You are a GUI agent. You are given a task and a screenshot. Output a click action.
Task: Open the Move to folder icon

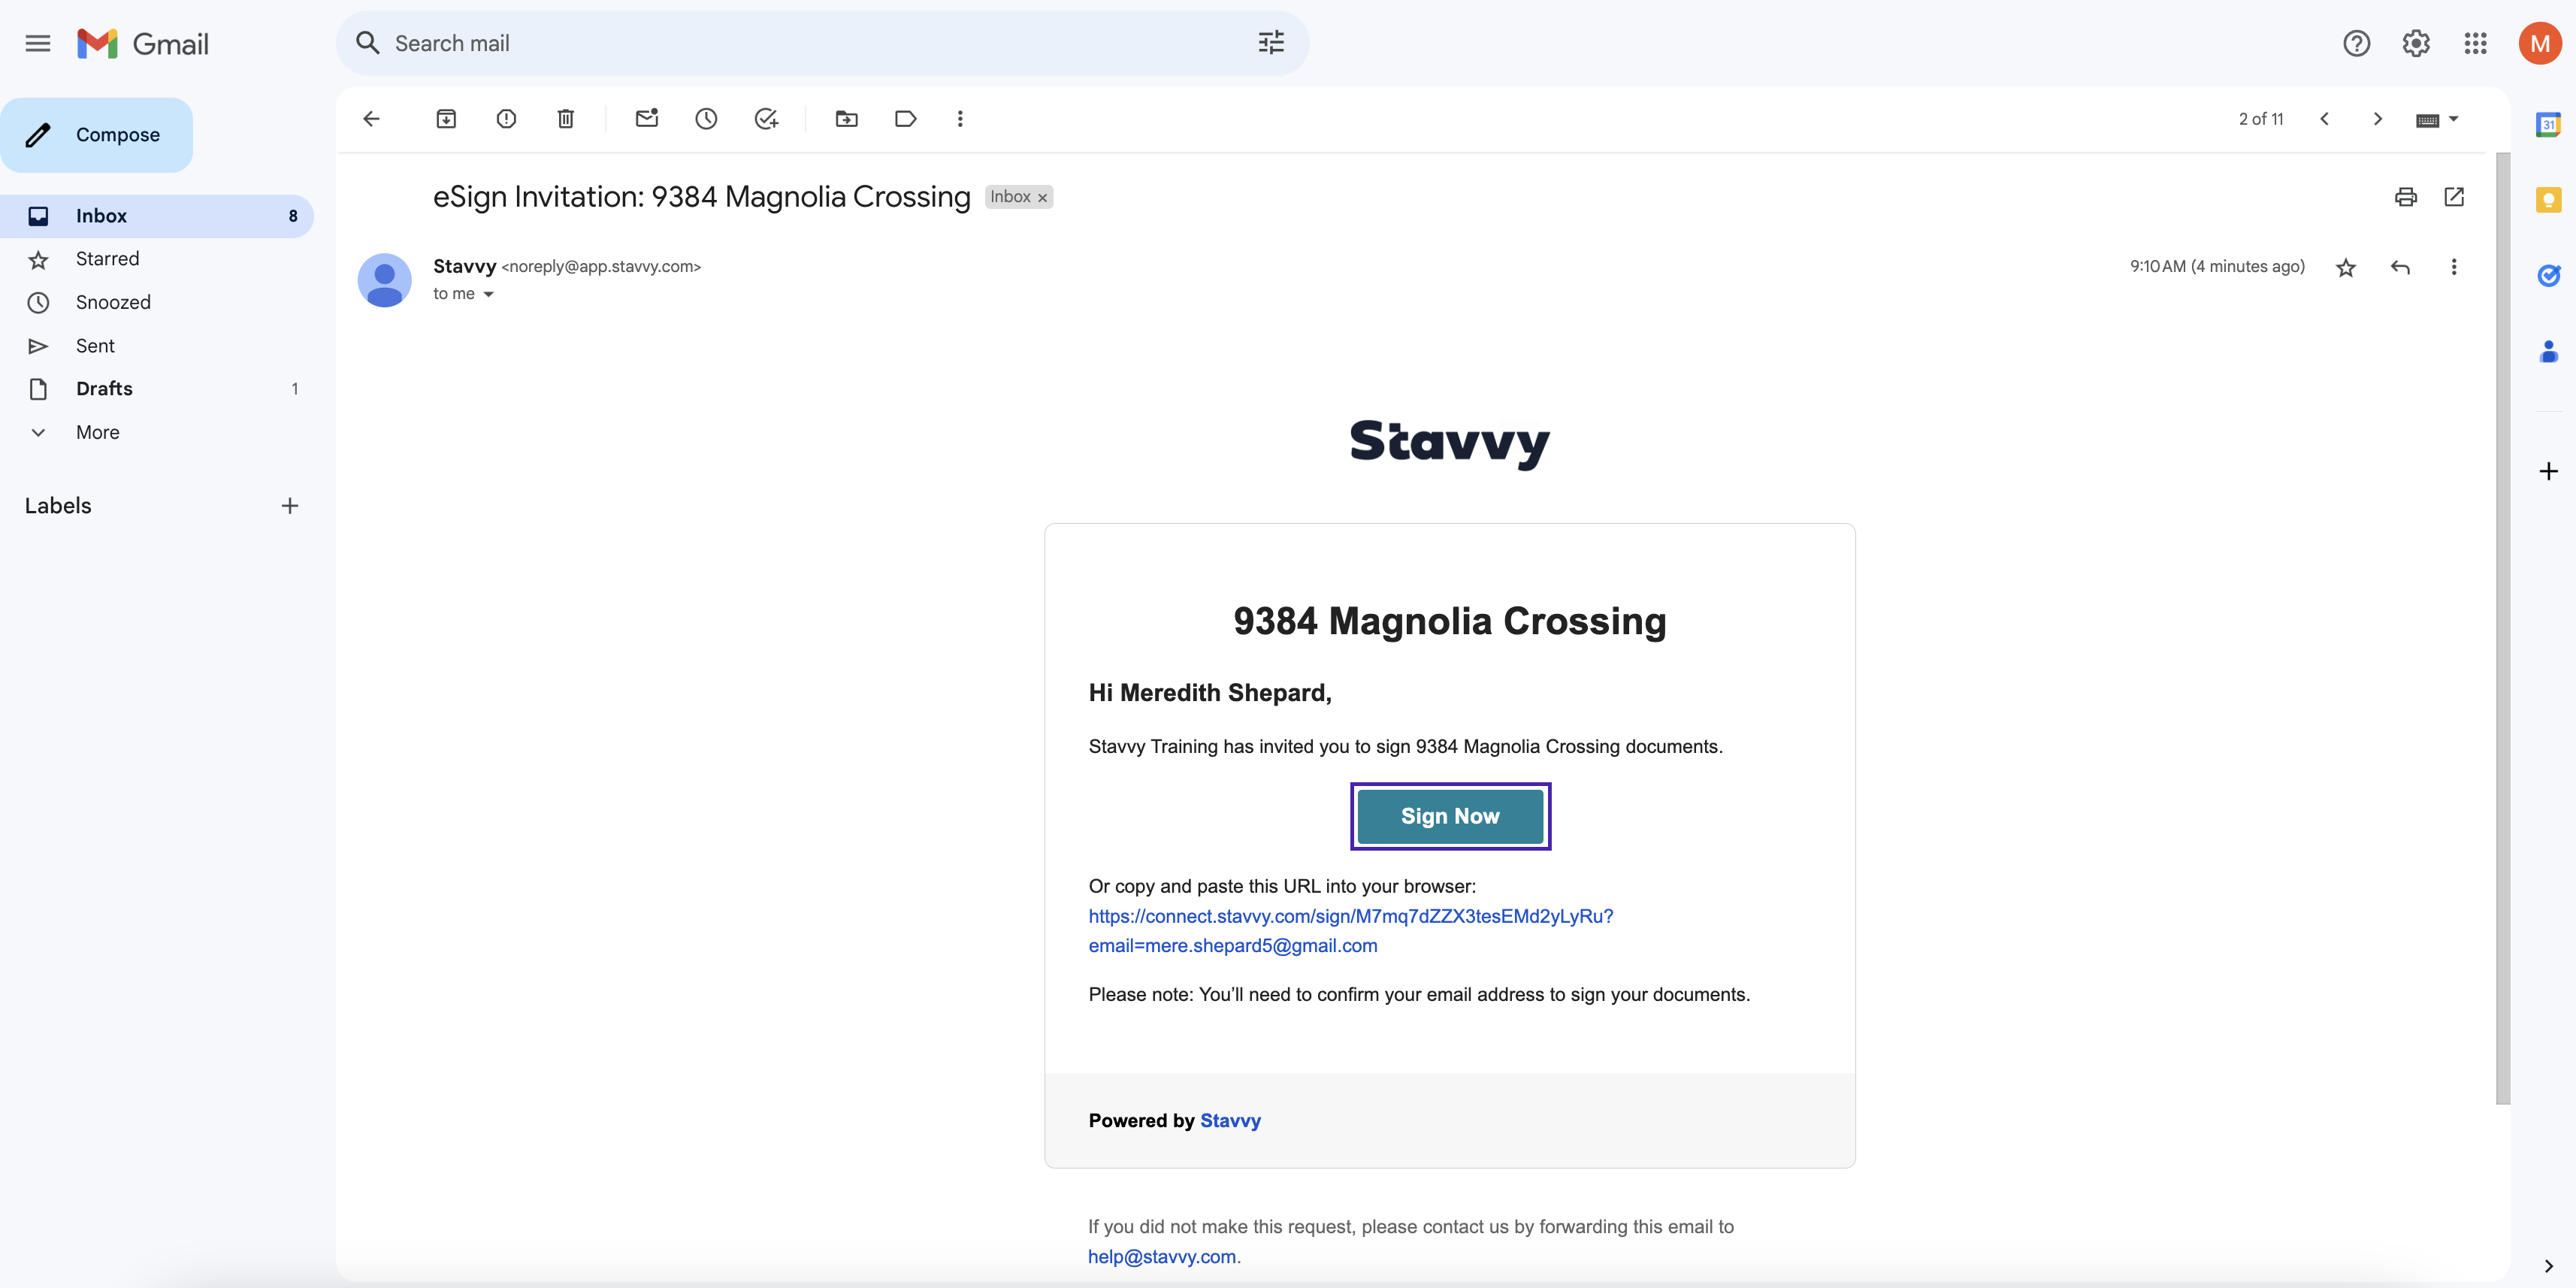coord(846,119)
